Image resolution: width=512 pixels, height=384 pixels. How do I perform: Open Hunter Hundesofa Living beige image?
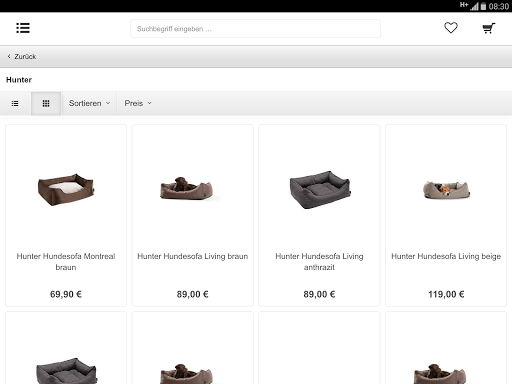[x=446, y=190]
